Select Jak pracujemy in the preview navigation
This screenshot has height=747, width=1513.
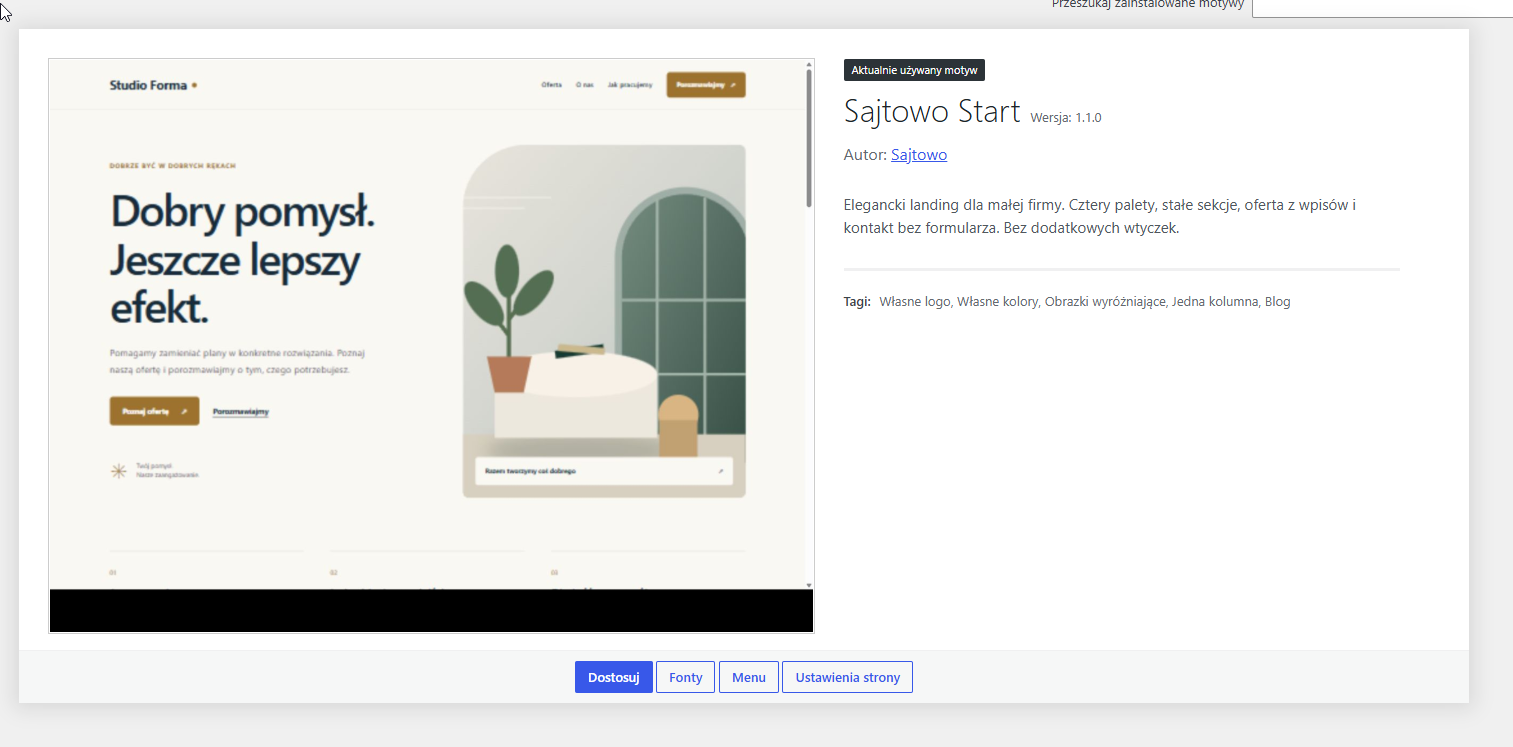[x=630, y=85]
